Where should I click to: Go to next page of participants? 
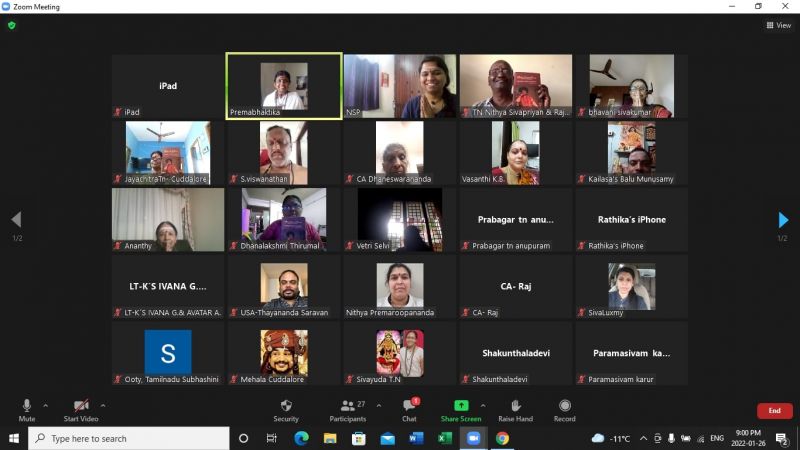click(x=783, y=220)
